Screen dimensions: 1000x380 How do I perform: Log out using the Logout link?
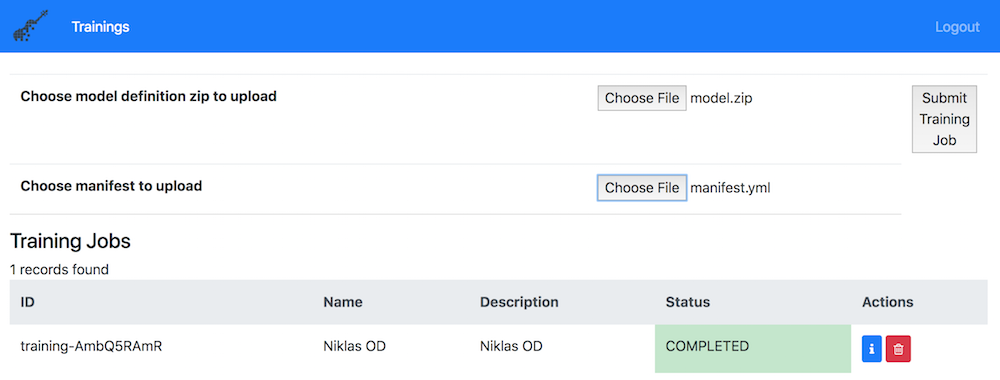(957, 27)
